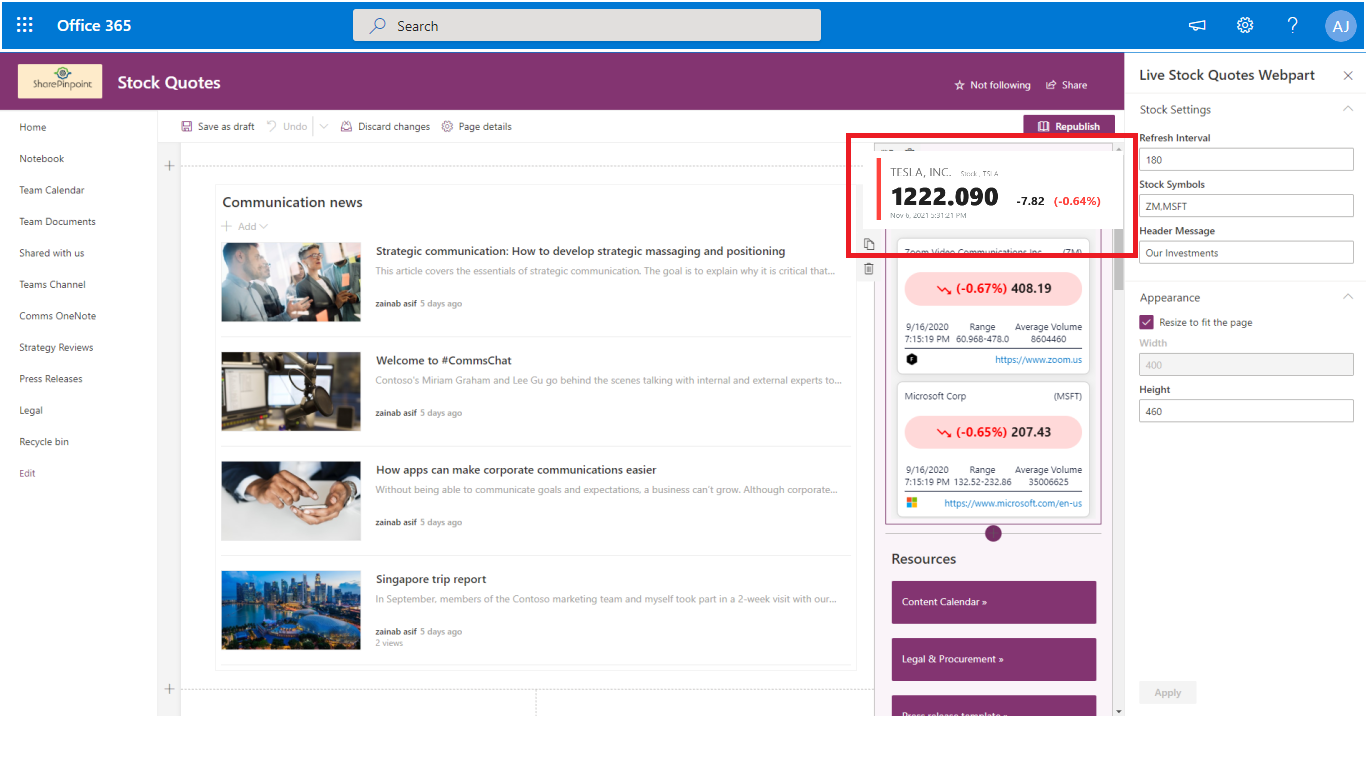Add section with bottom plus icon
Viewport: 1366px width, 768px height.
(x=169, y=689)
